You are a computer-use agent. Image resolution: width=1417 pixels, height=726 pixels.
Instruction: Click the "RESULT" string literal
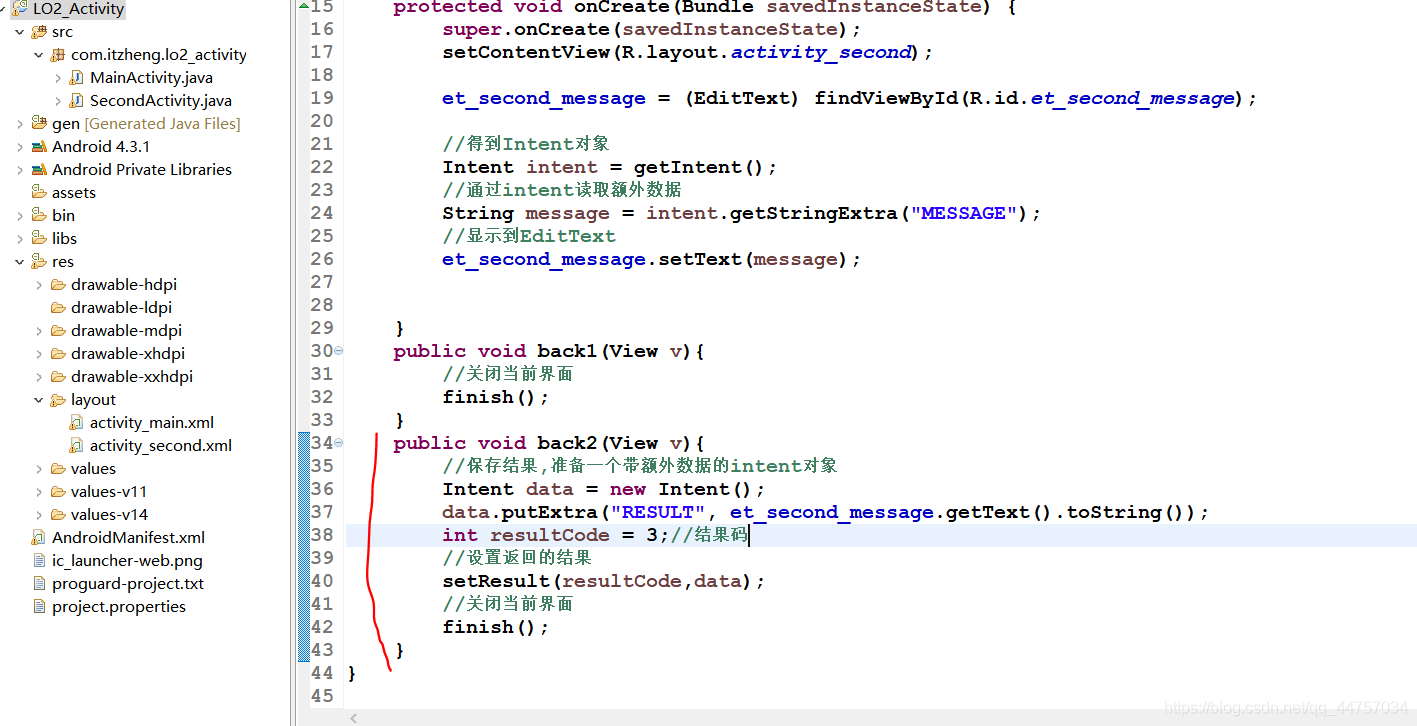click(x=658, y=512)
